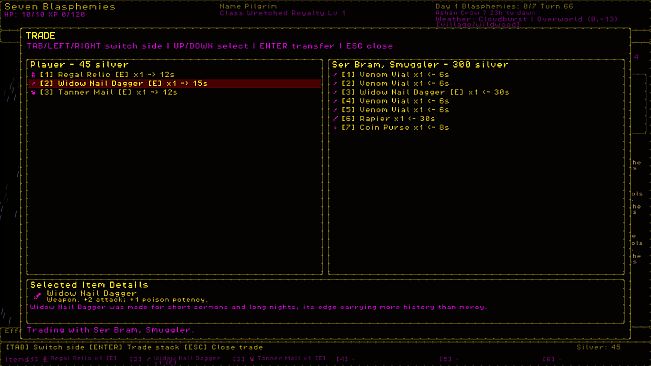This screenshot has height=366, width=651.
Task: Select the highlighted Widow Nail Dagger 15s row
Action: [x=174, y=83]
